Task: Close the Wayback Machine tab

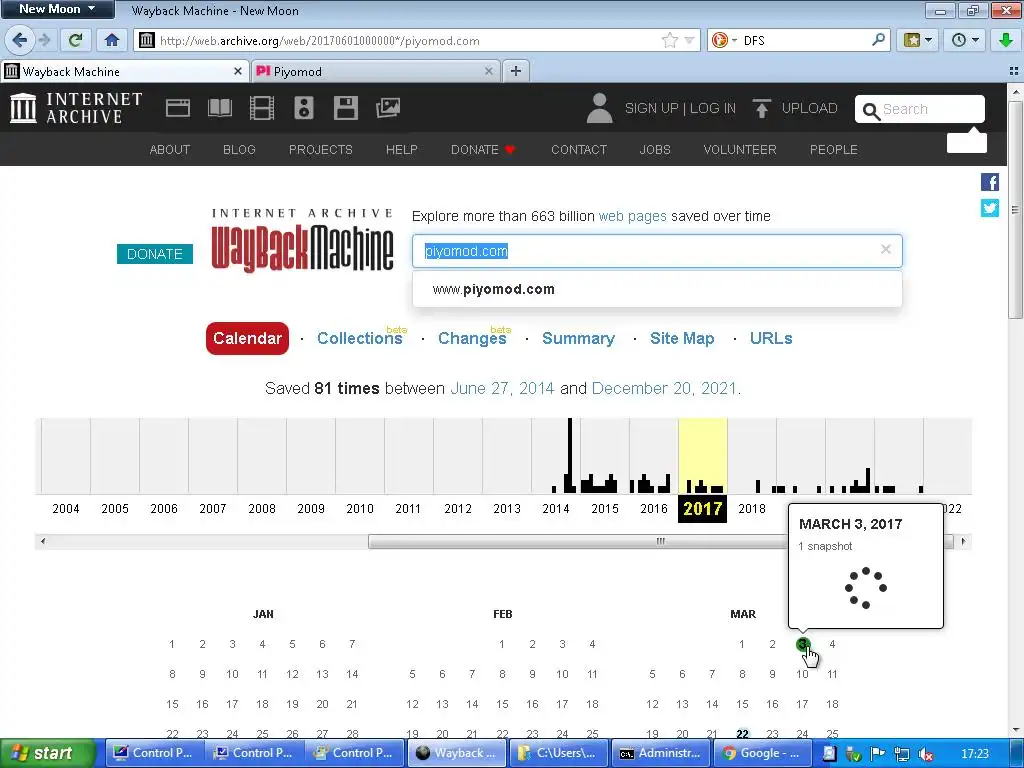Action: click(238, 71)
